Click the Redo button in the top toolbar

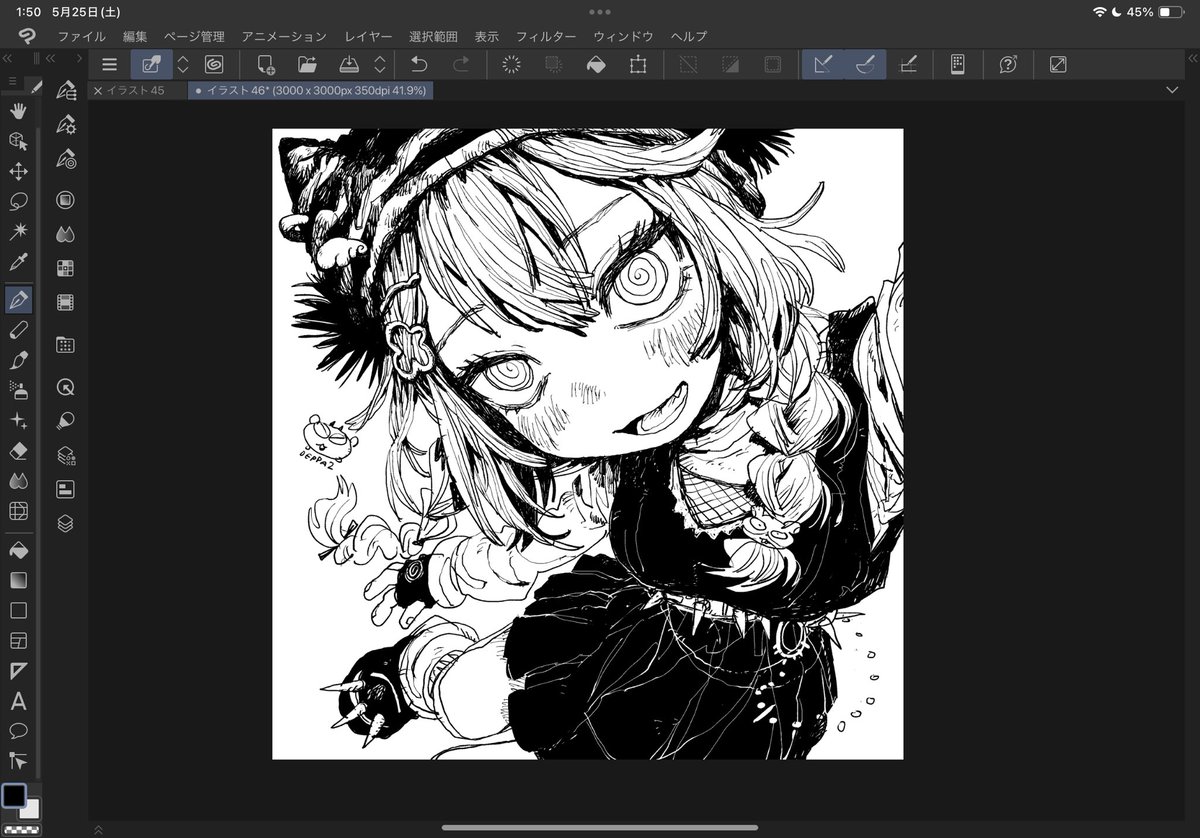pyautogui.click(x=461, y=64)
